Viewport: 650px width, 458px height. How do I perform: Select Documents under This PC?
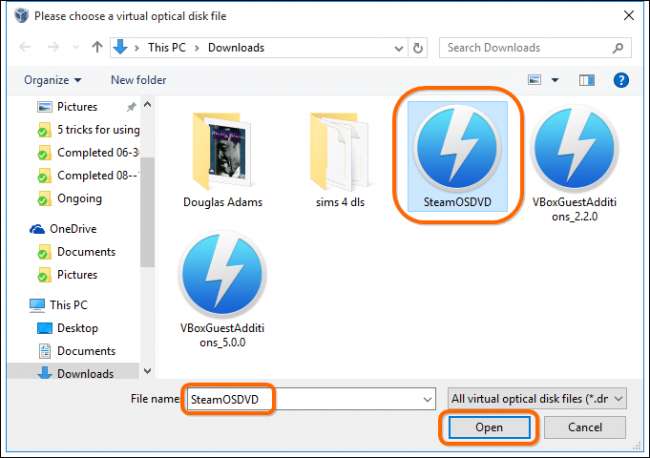(76, 351)
